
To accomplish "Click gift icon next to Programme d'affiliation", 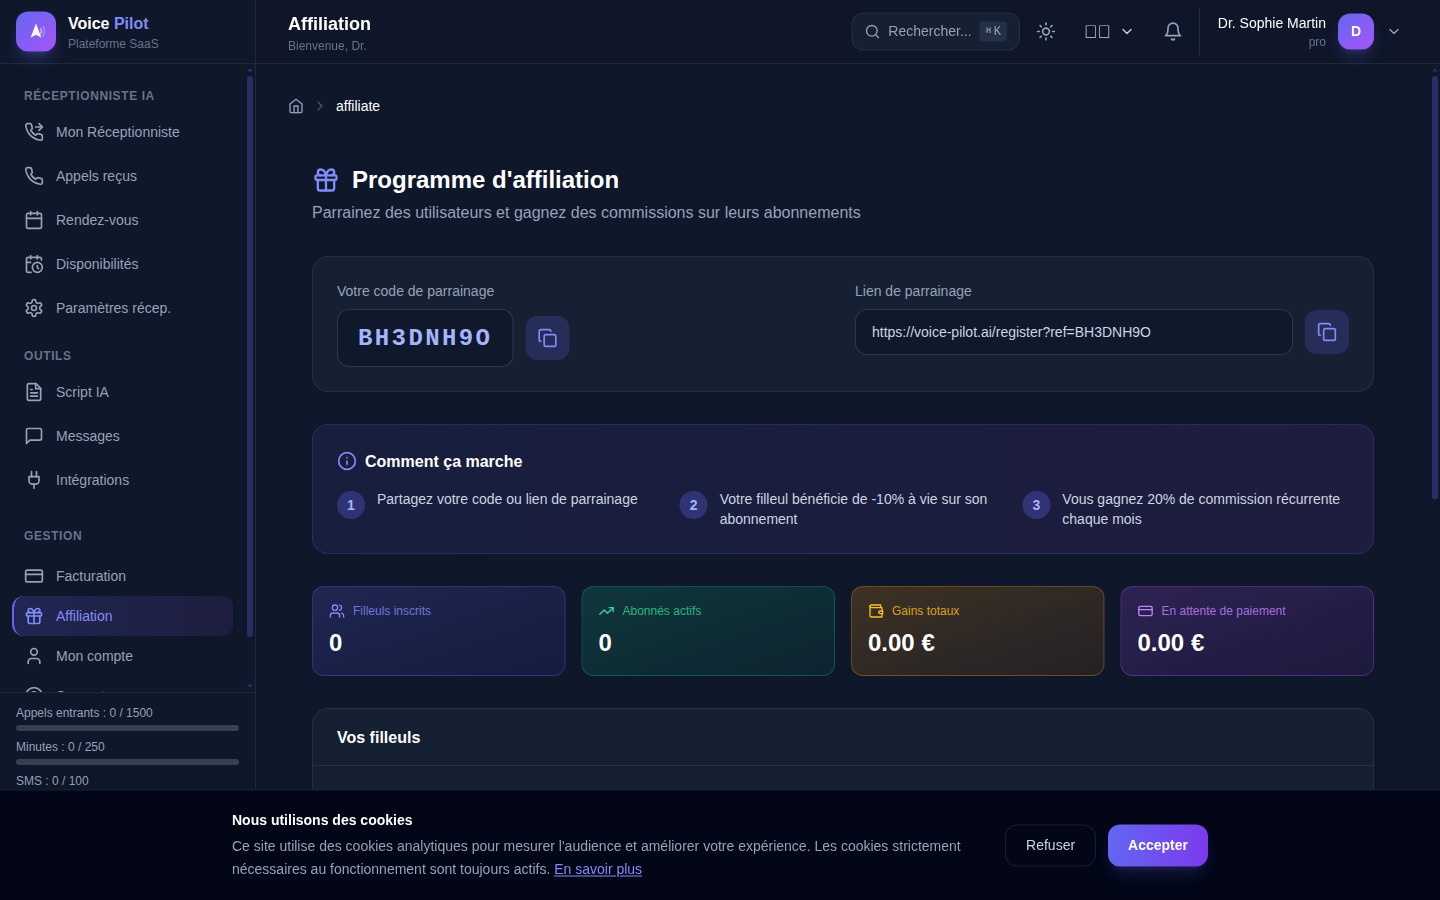I will 326,180.
